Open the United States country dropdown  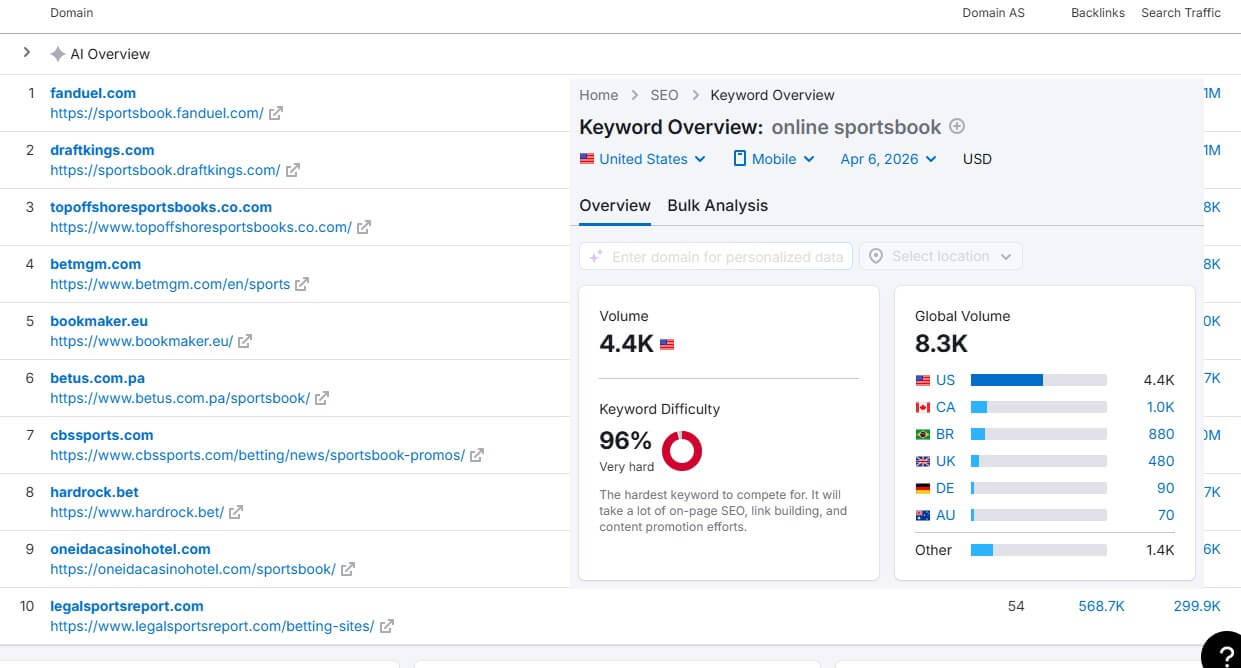[x=643, y=159]
